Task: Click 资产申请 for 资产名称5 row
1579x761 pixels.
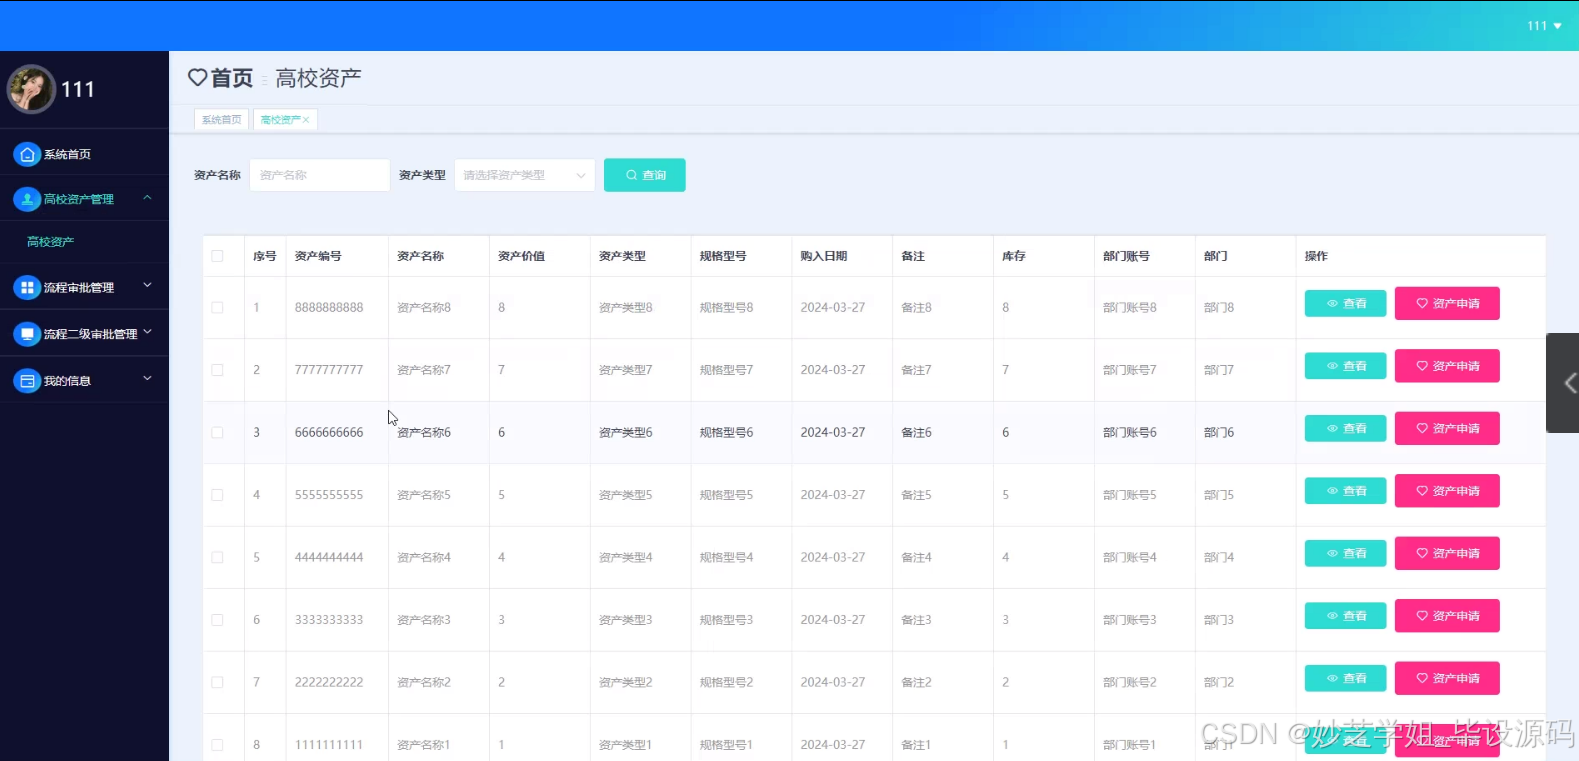Action: tap(1447, 491)
